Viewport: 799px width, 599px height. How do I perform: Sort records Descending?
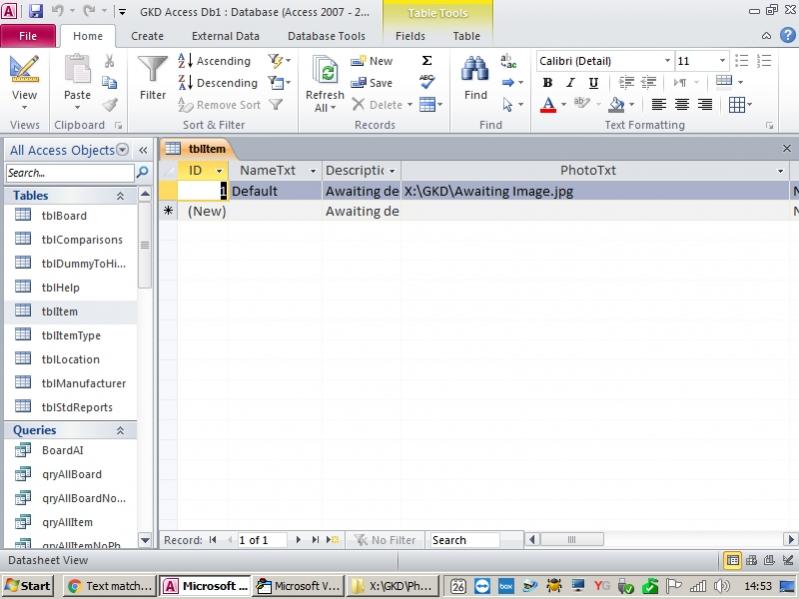218,83
